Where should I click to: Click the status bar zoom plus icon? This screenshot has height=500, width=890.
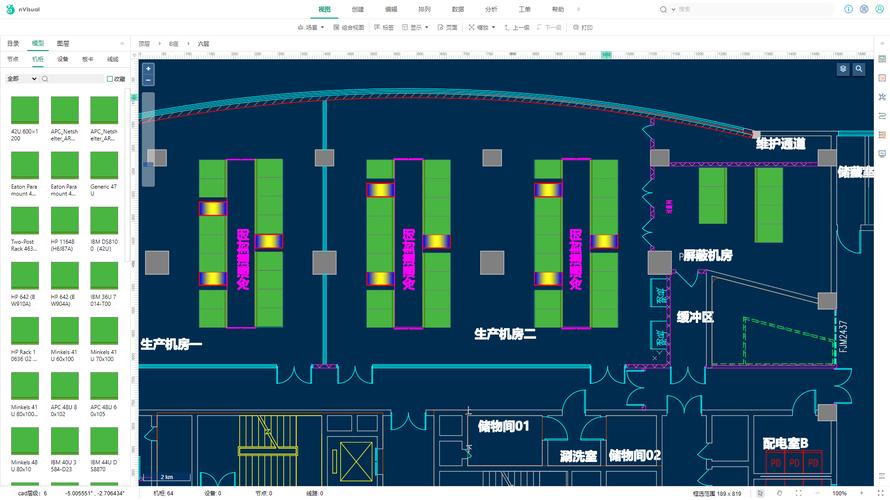coord(861,493)
